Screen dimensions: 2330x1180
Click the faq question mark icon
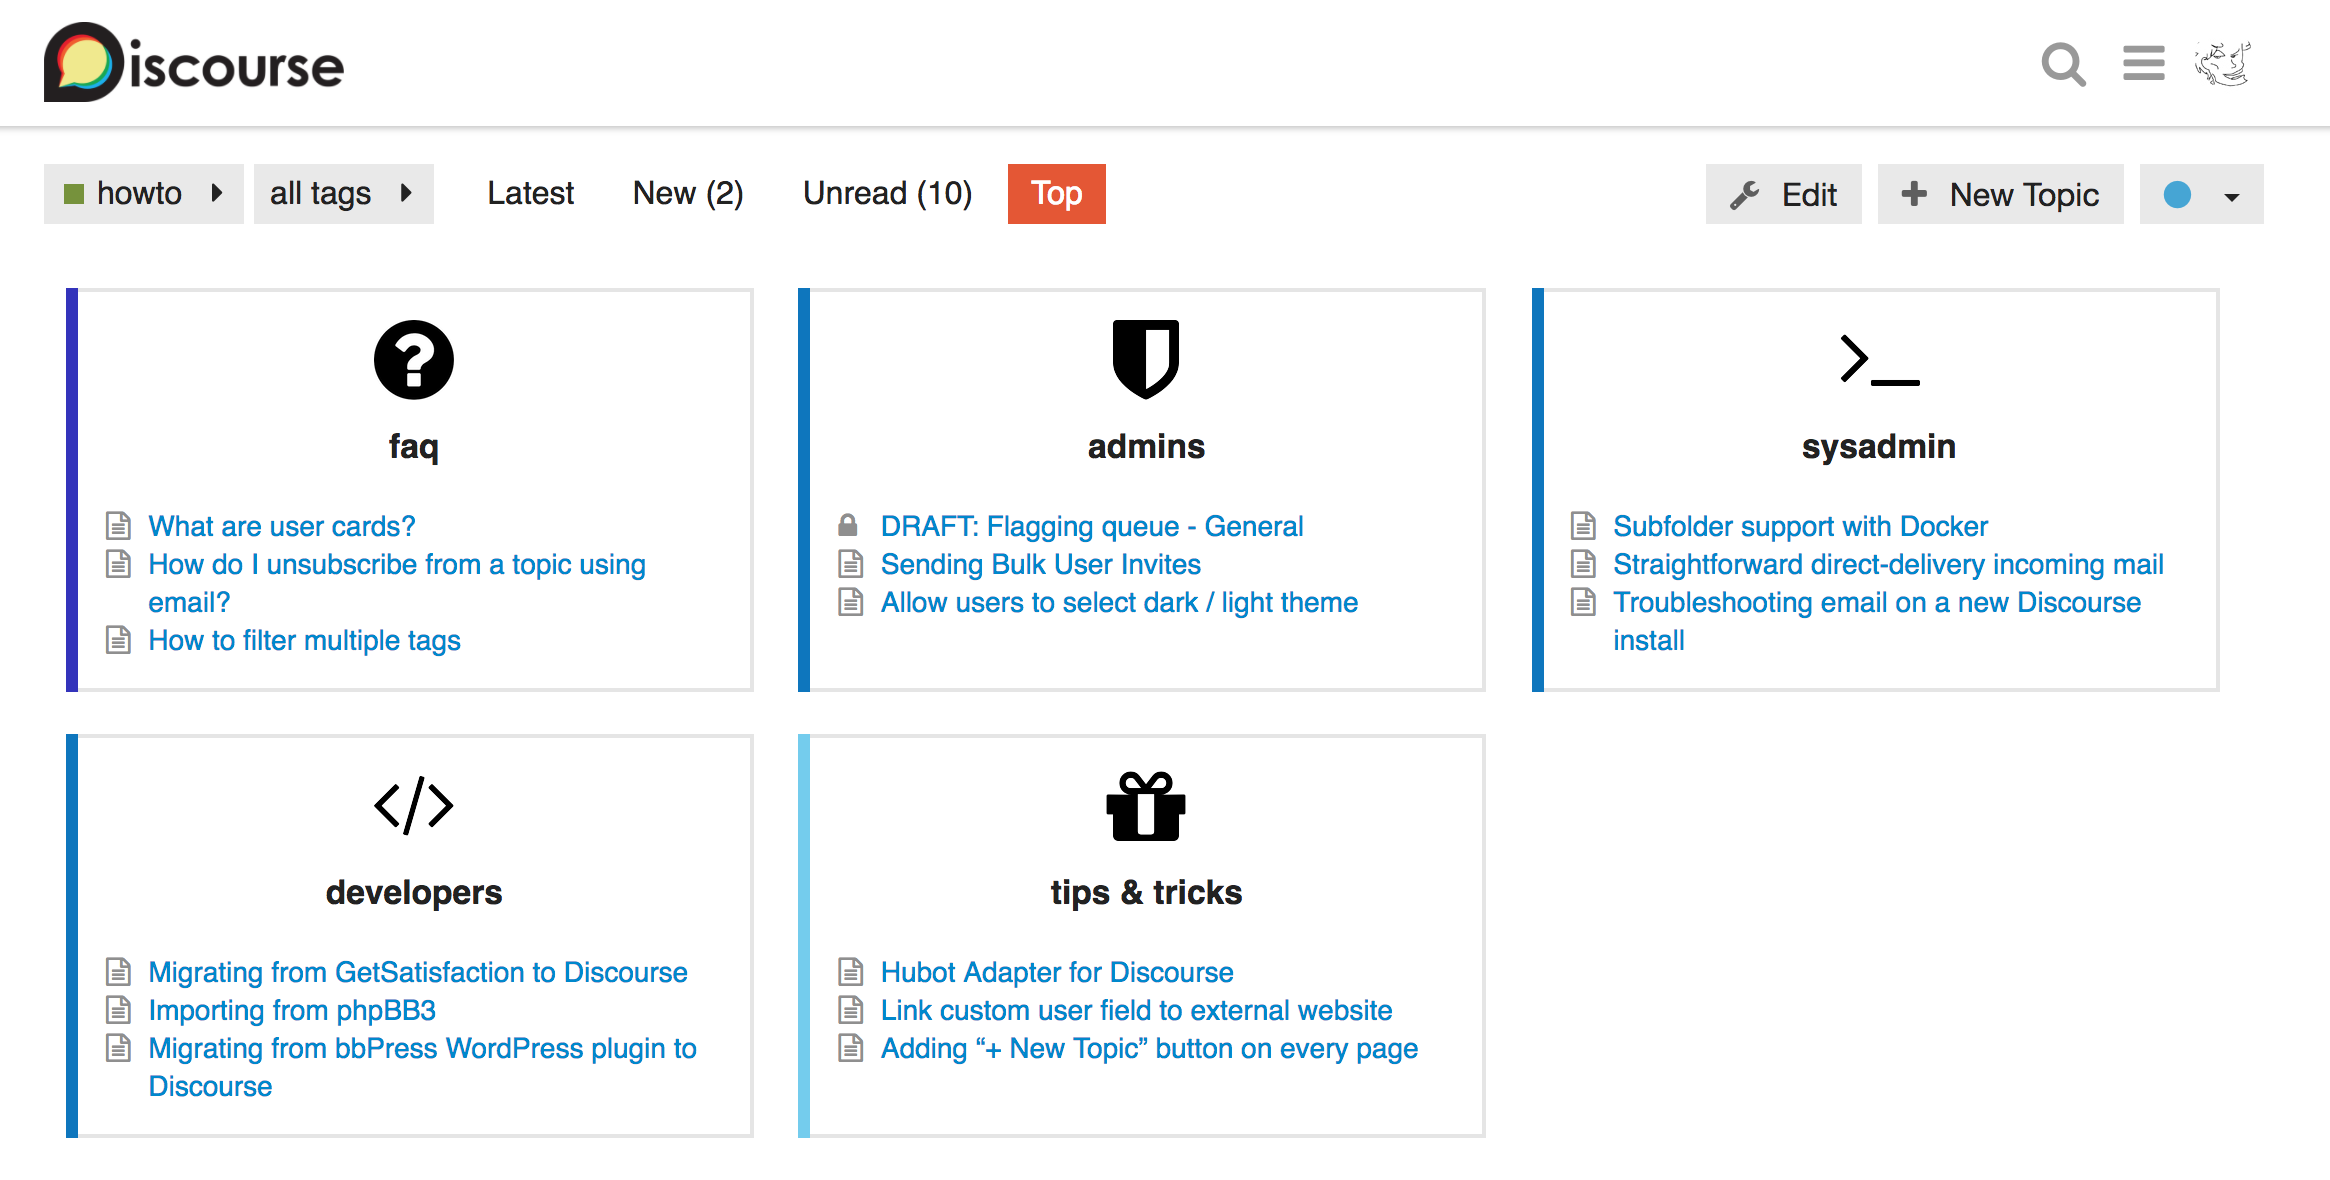coord(413,360)
